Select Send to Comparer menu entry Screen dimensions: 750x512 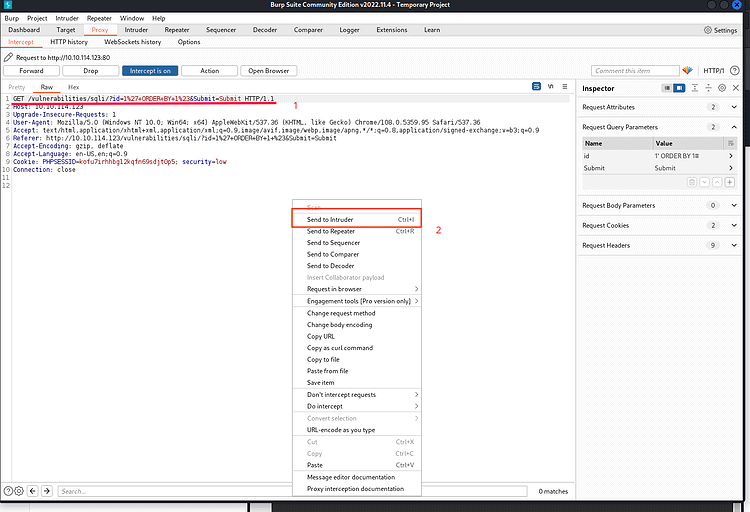[357, 255]
